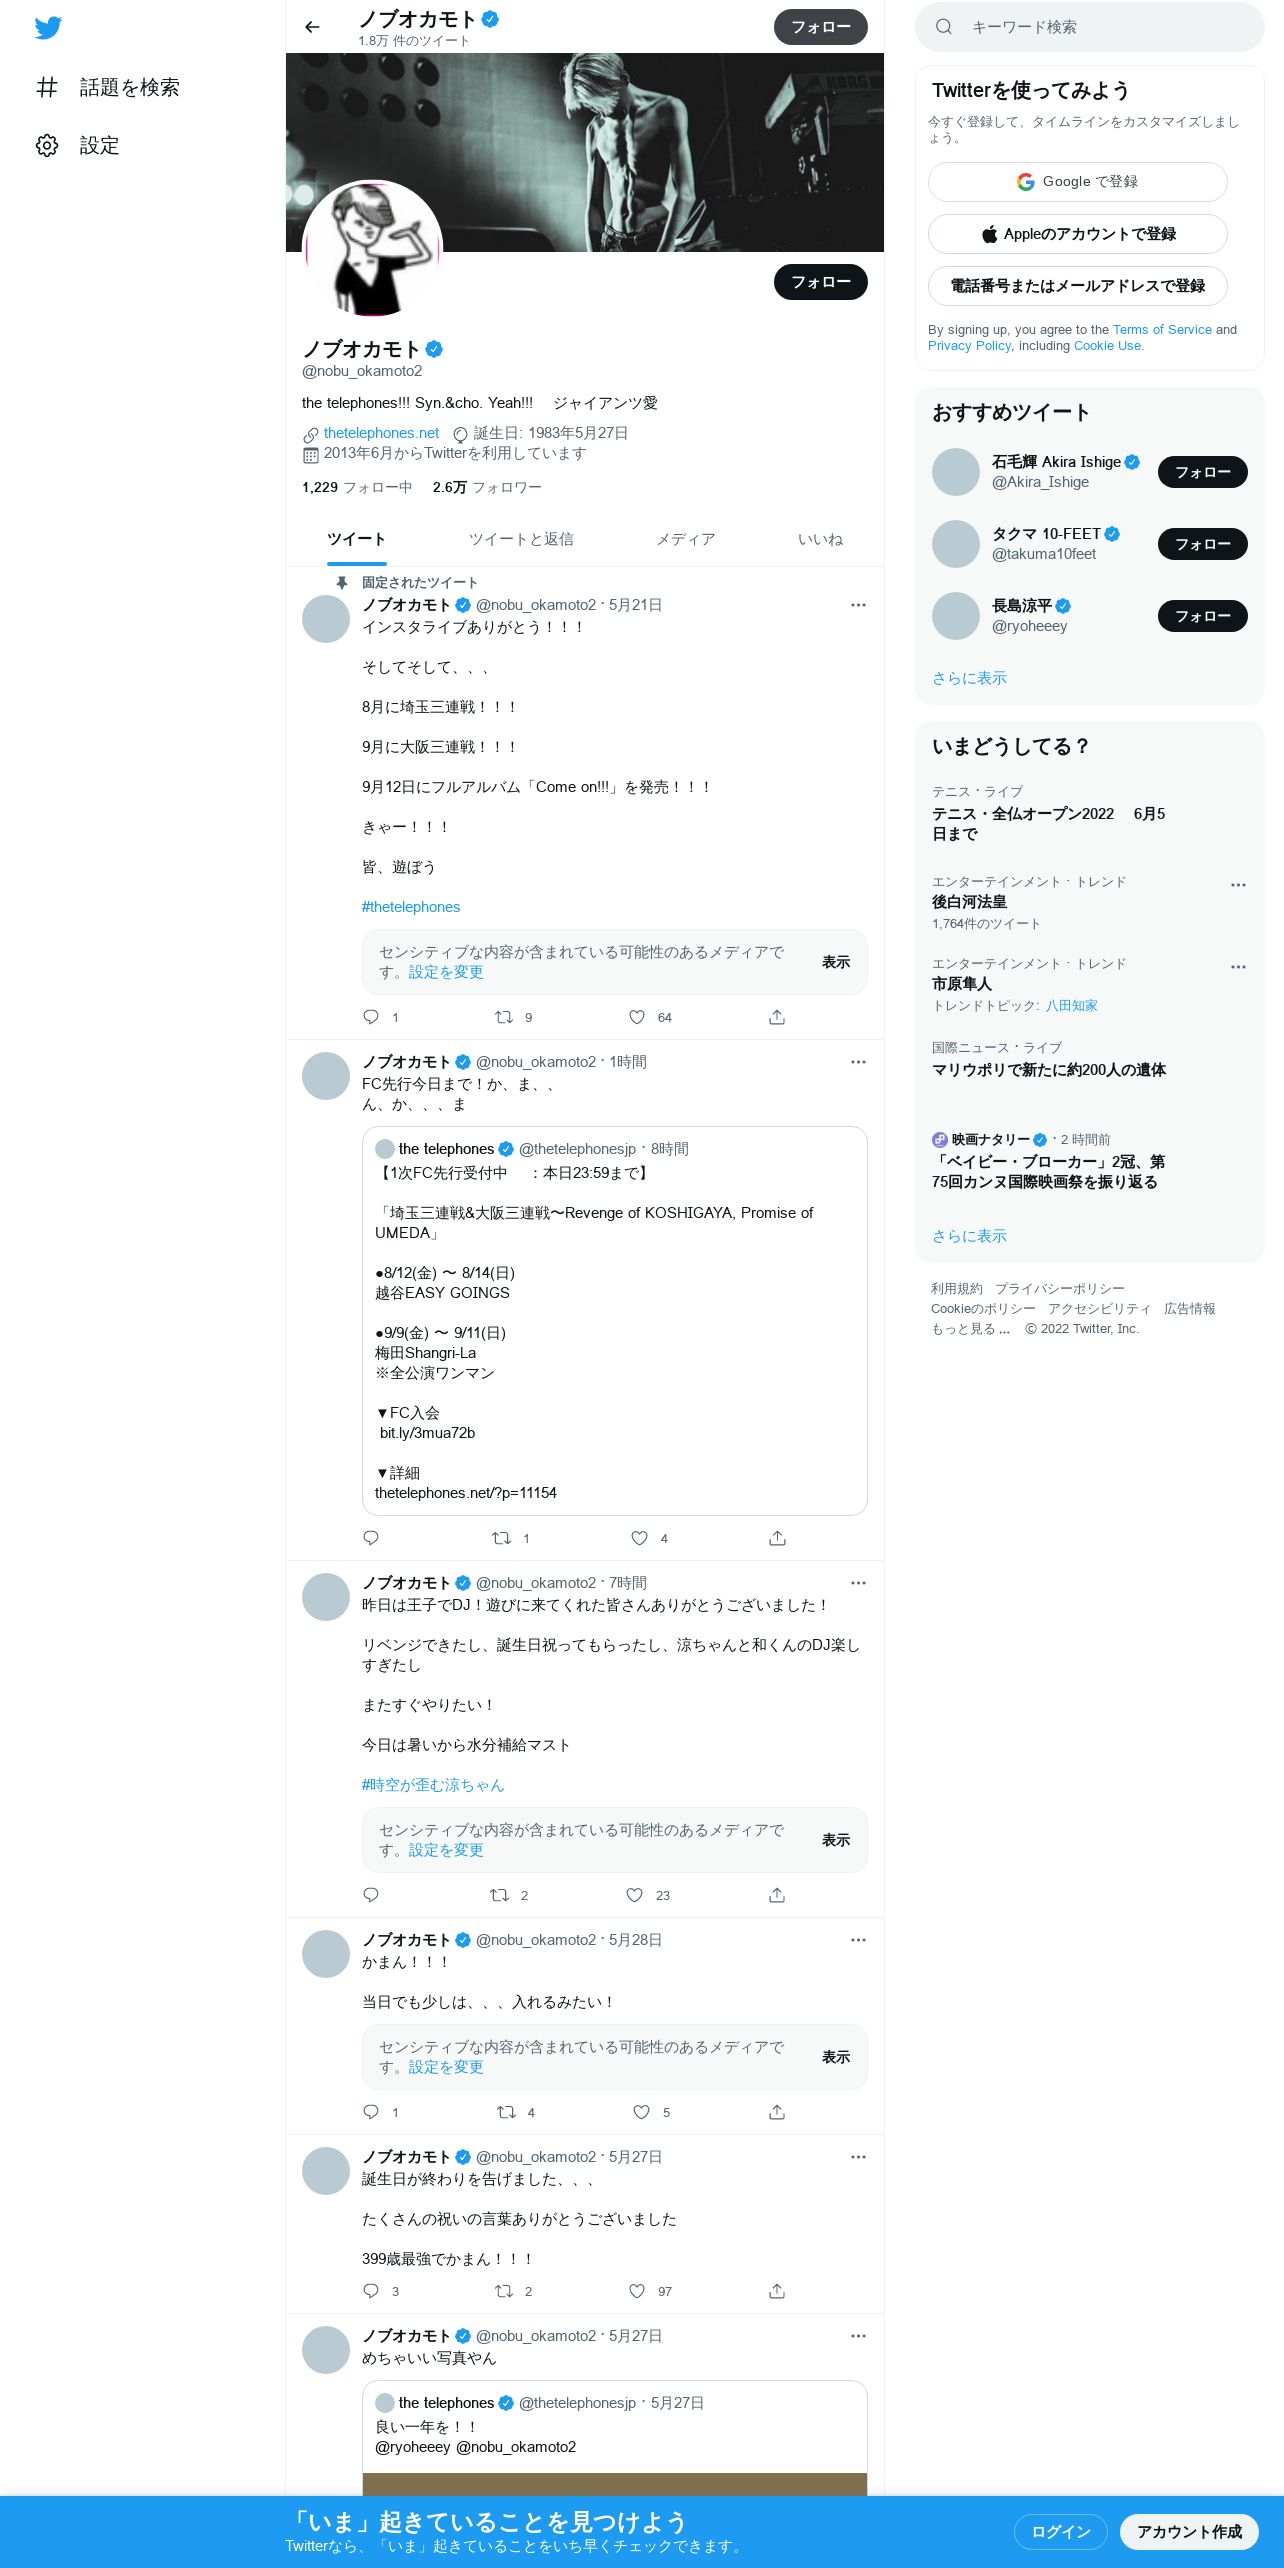
Task: Like the birthday tweet with 97 likes
Action: pyautogui.click(x=637, y=2291)
